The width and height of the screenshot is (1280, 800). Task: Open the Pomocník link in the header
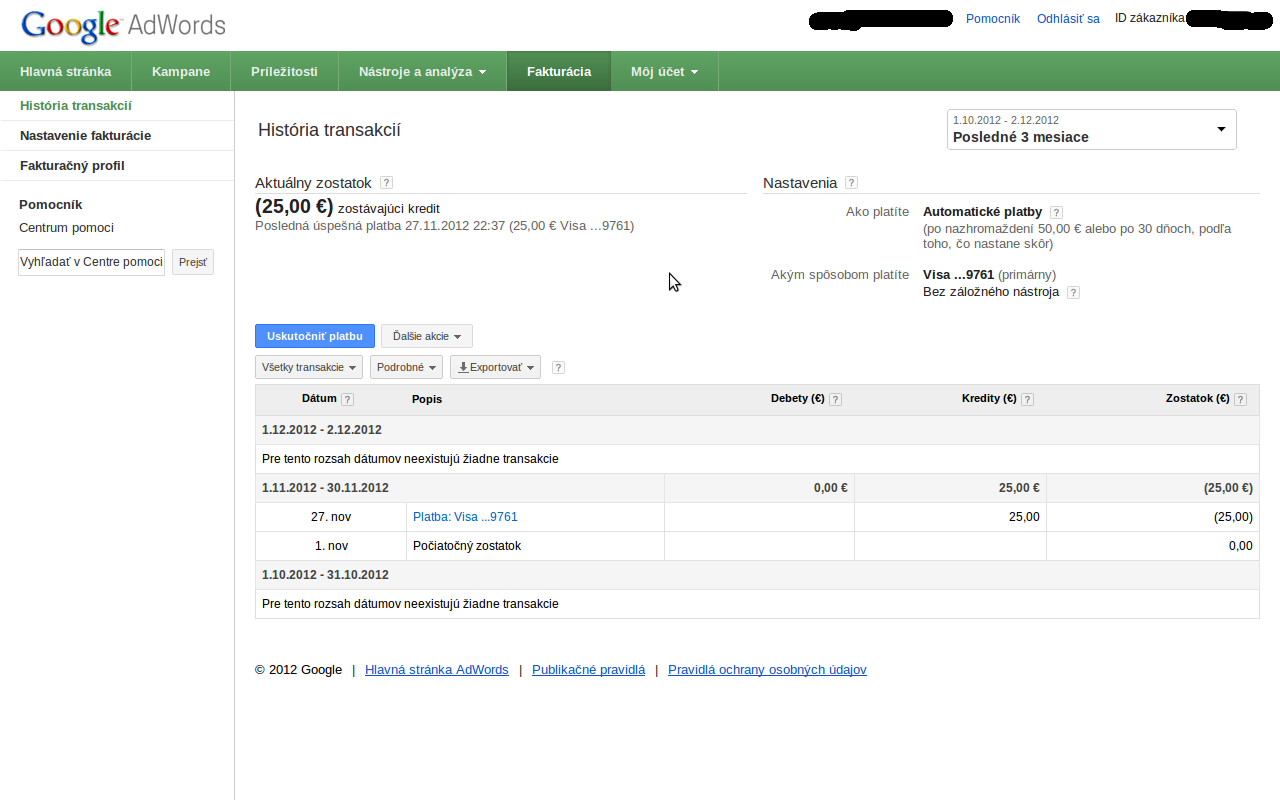tap(993, 19)
